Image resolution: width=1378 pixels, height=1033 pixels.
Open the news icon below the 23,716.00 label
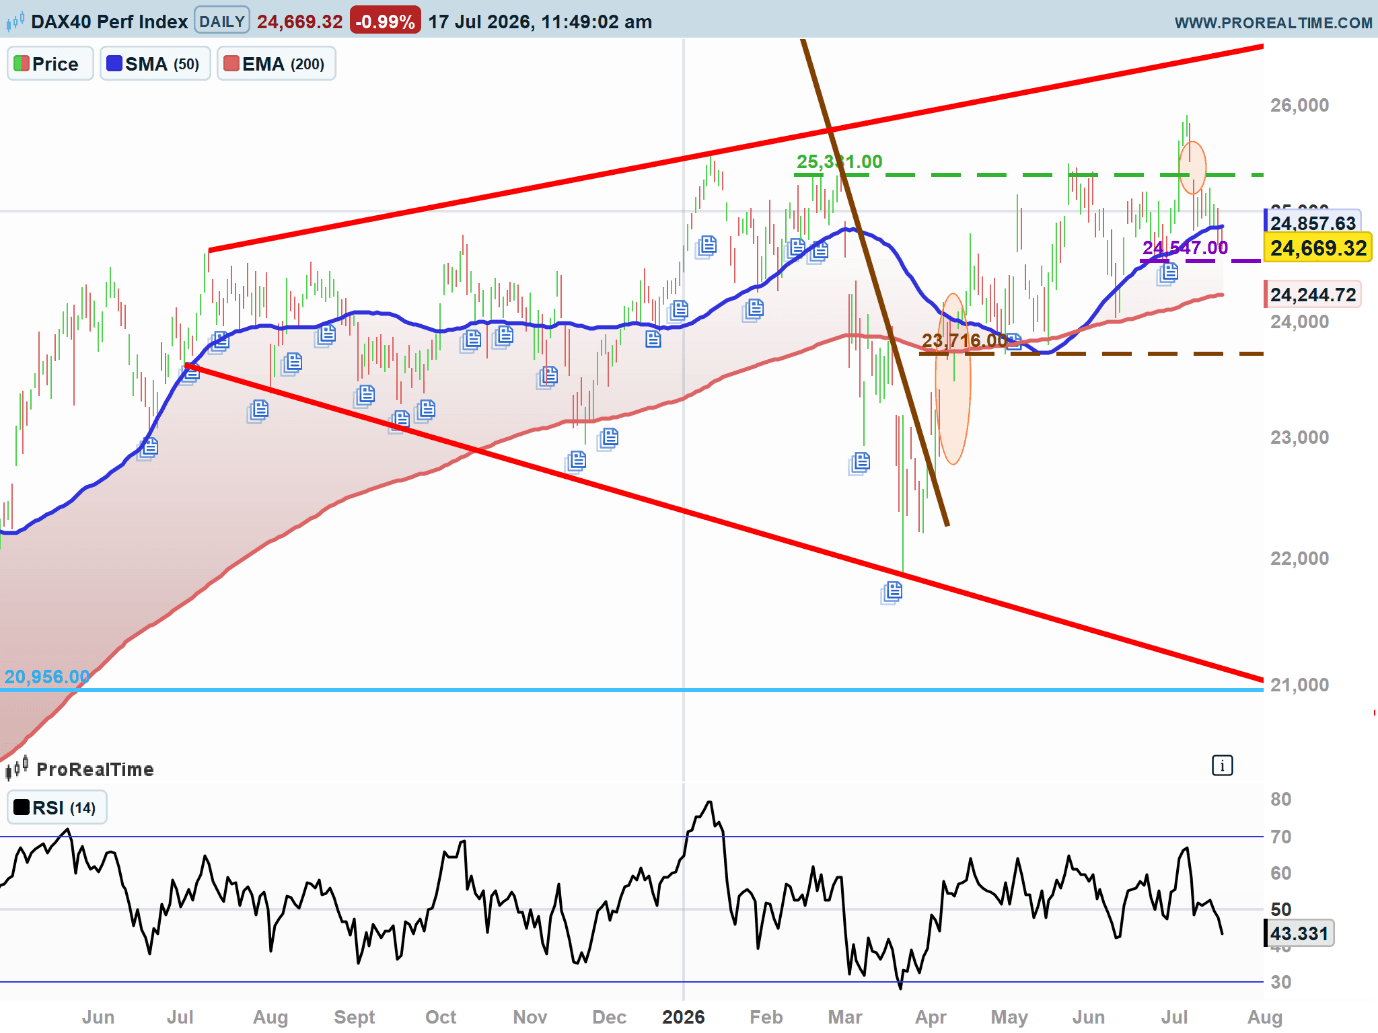(1011, 343)
